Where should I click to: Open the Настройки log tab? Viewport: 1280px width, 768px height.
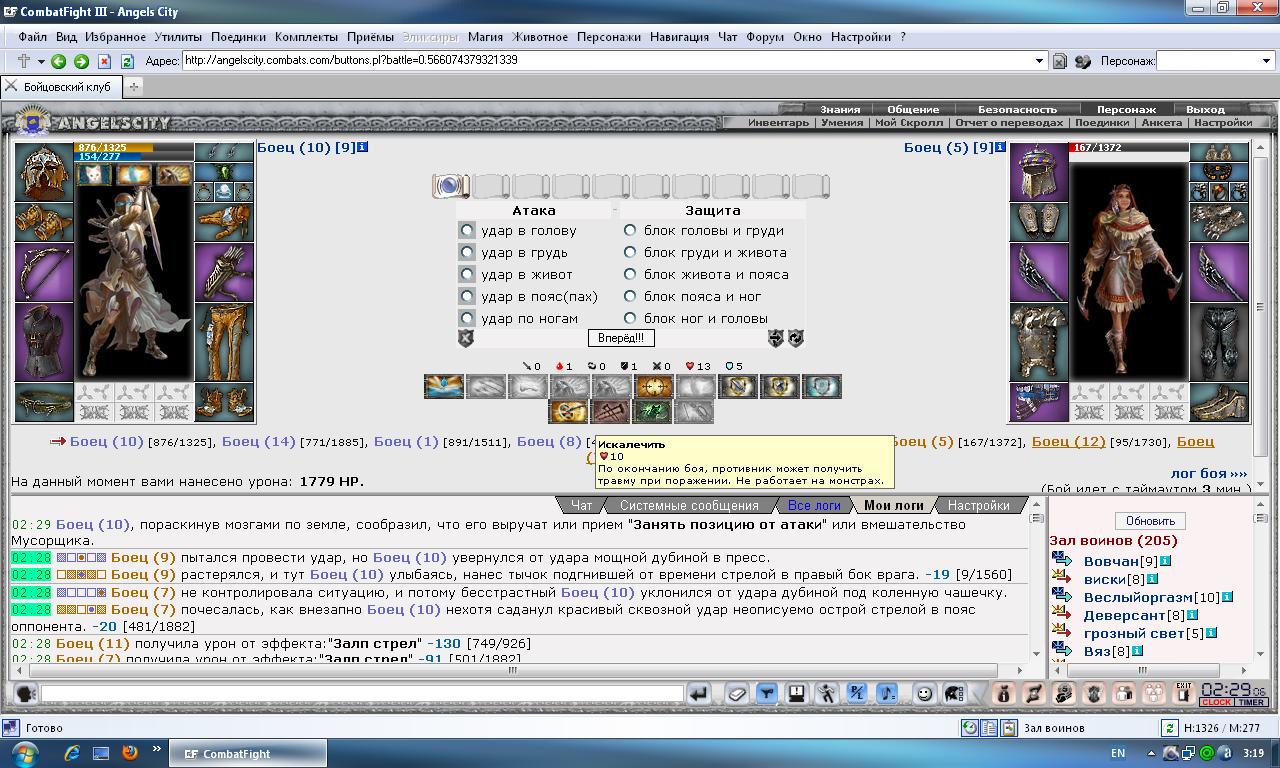pyautogui.click(x=978, y=506)
